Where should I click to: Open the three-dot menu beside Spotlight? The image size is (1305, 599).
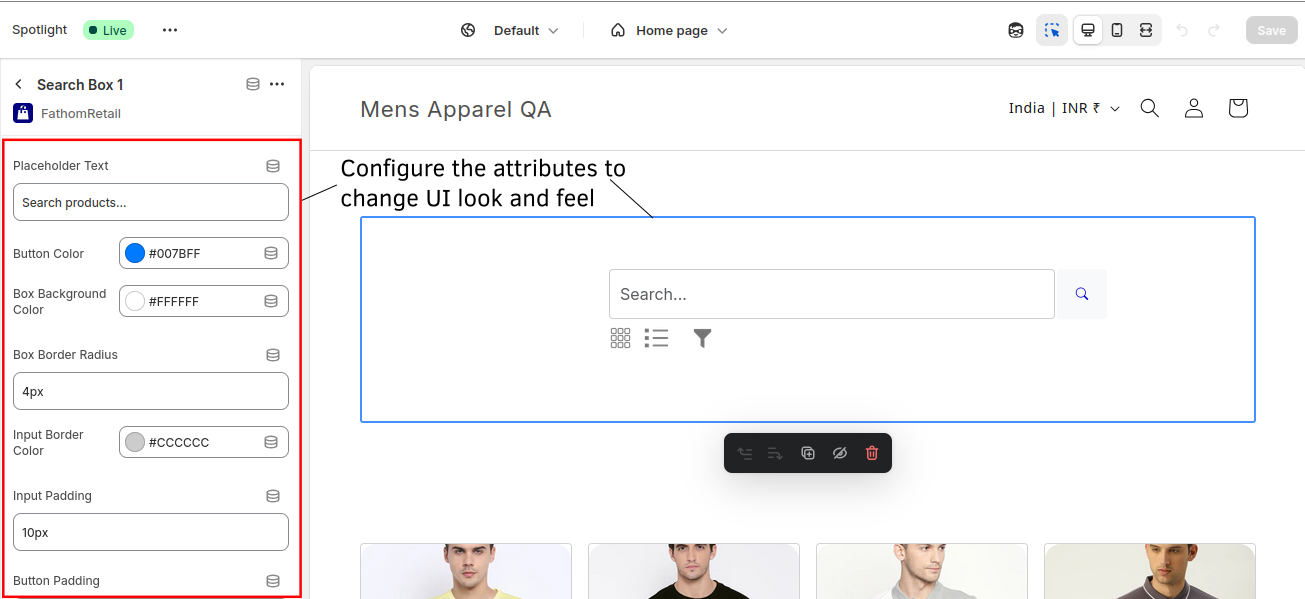[x=169, y=30]
